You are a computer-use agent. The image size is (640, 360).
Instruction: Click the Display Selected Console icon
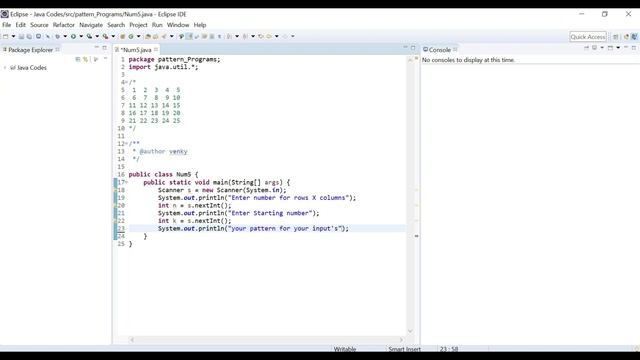pos(594,48)
